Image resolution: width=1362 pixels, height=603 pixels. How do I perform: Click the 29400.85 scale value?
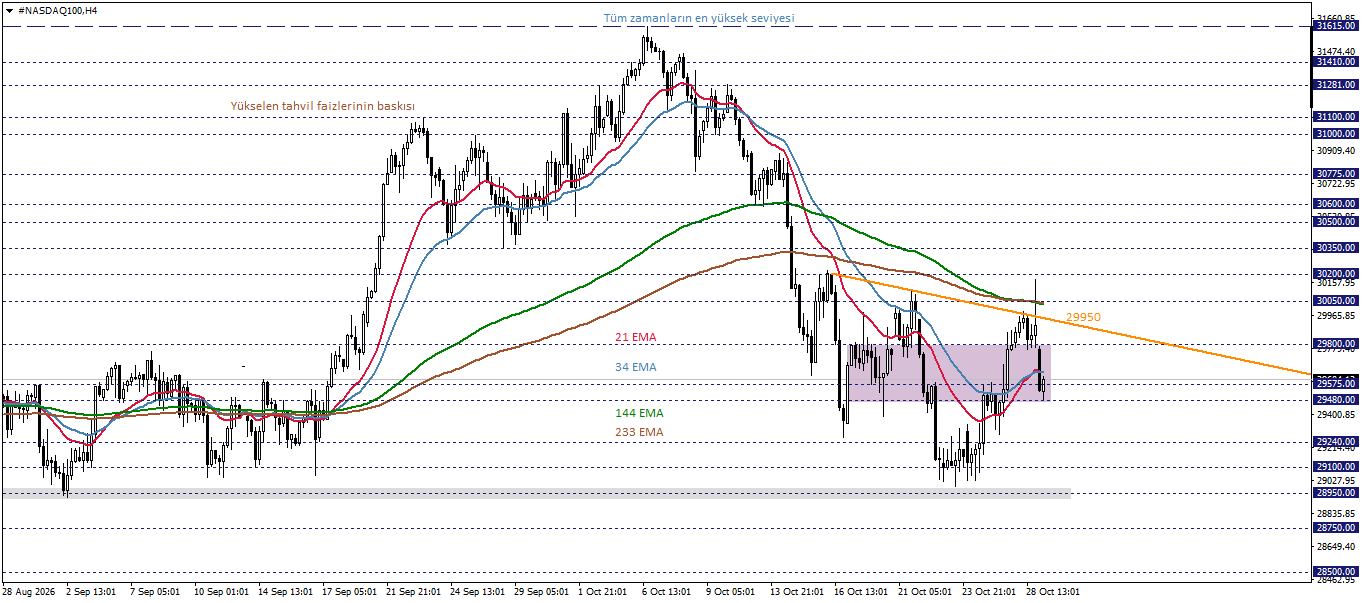pos(1337,415)
